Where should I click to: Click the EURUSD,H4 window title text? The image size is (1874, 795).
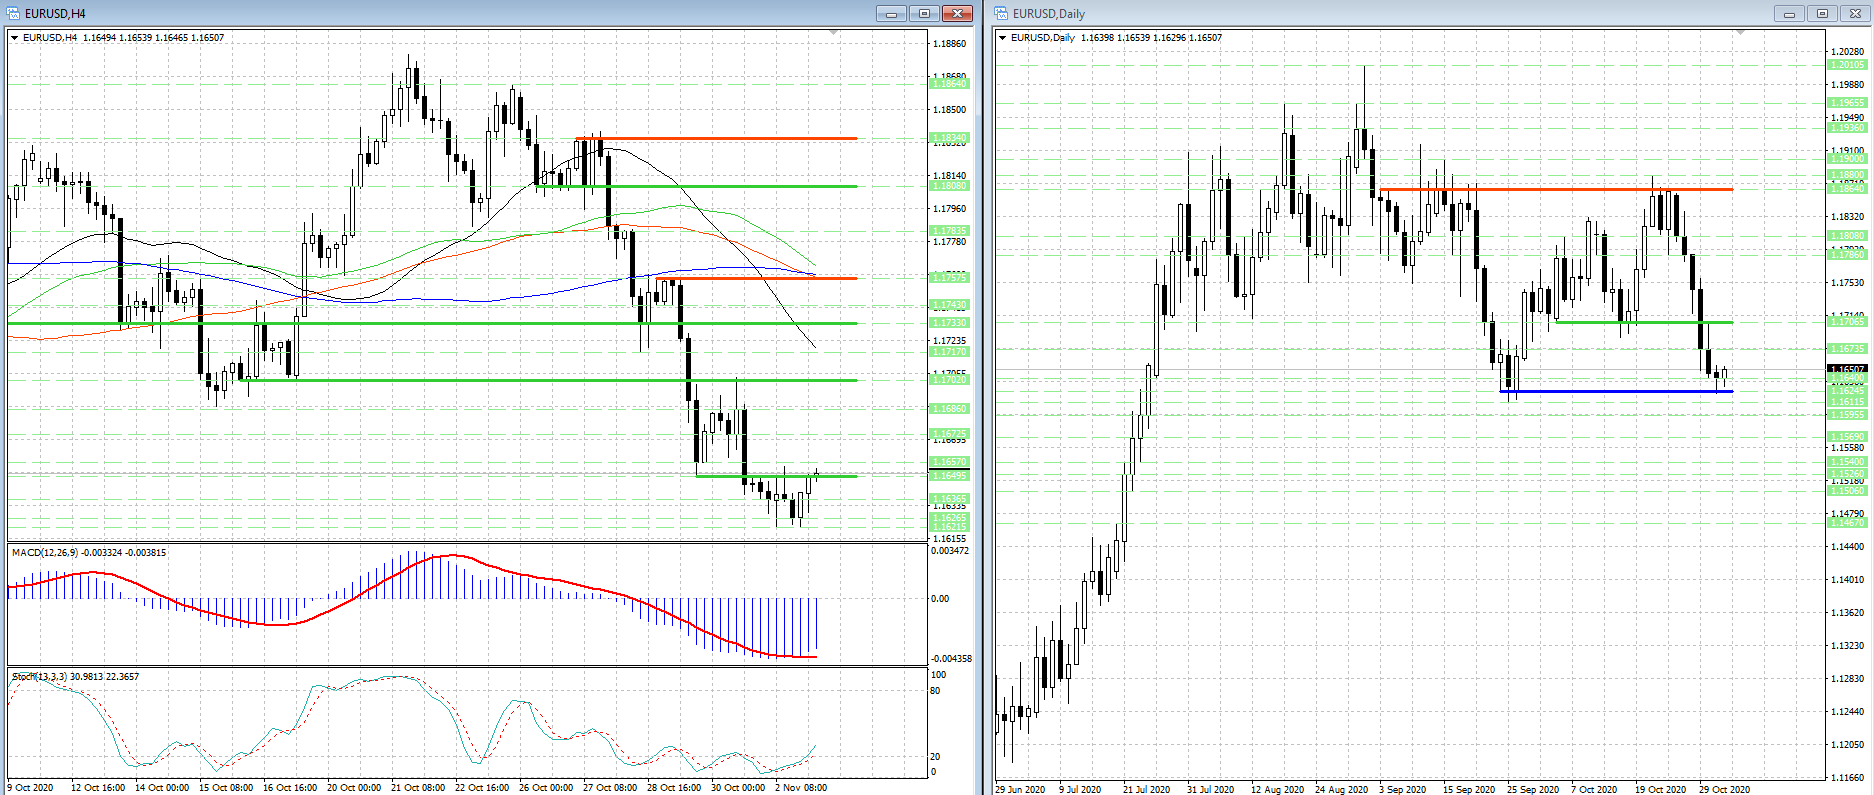[x=55, y=14]
